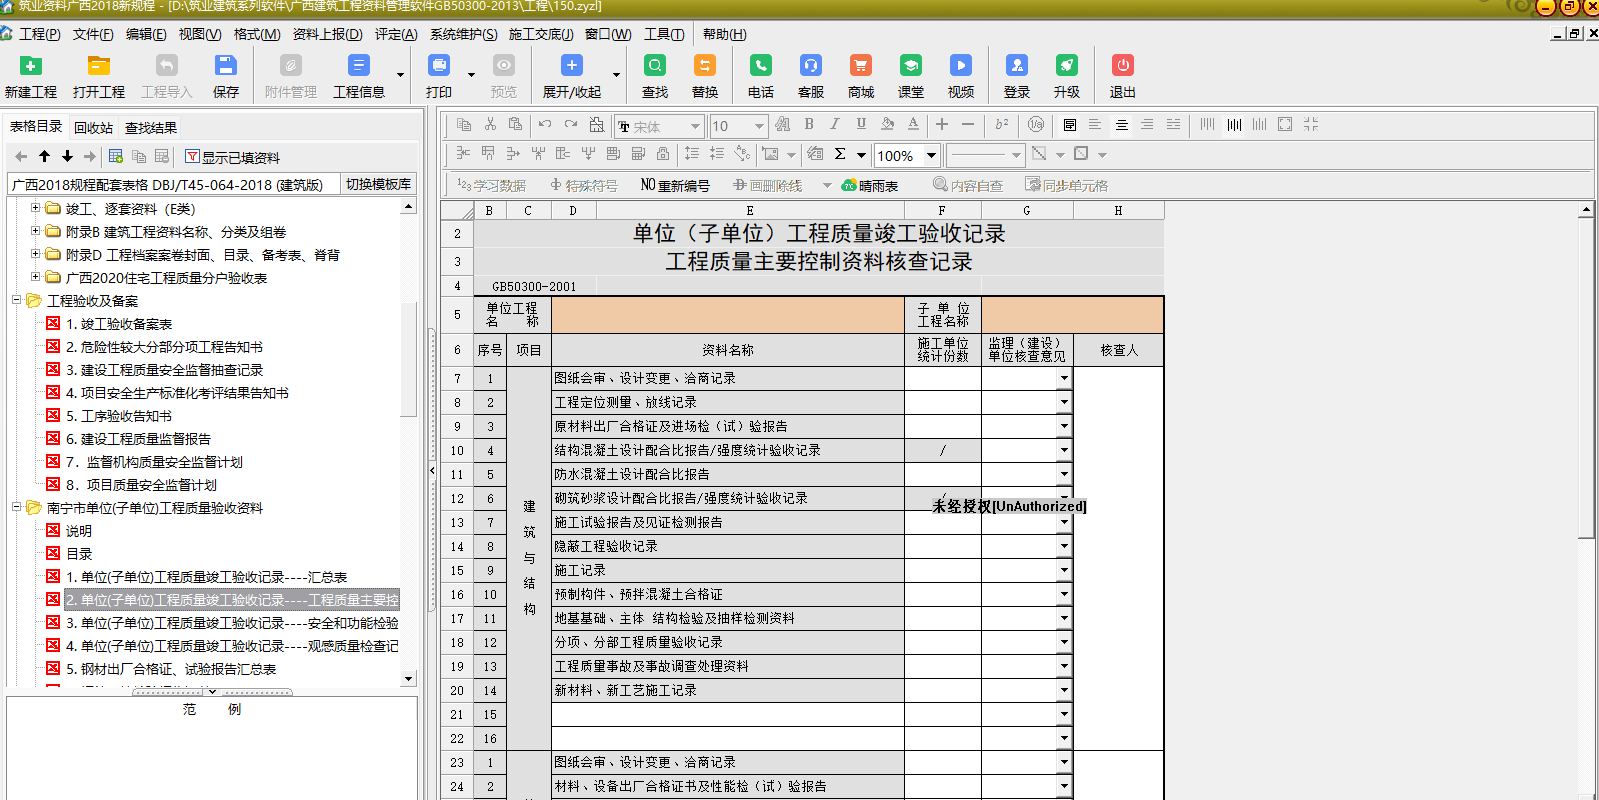This screenshot has width=1599, height=800.
Task: Click the 登录 login icon
Action: pos(1017,66)
